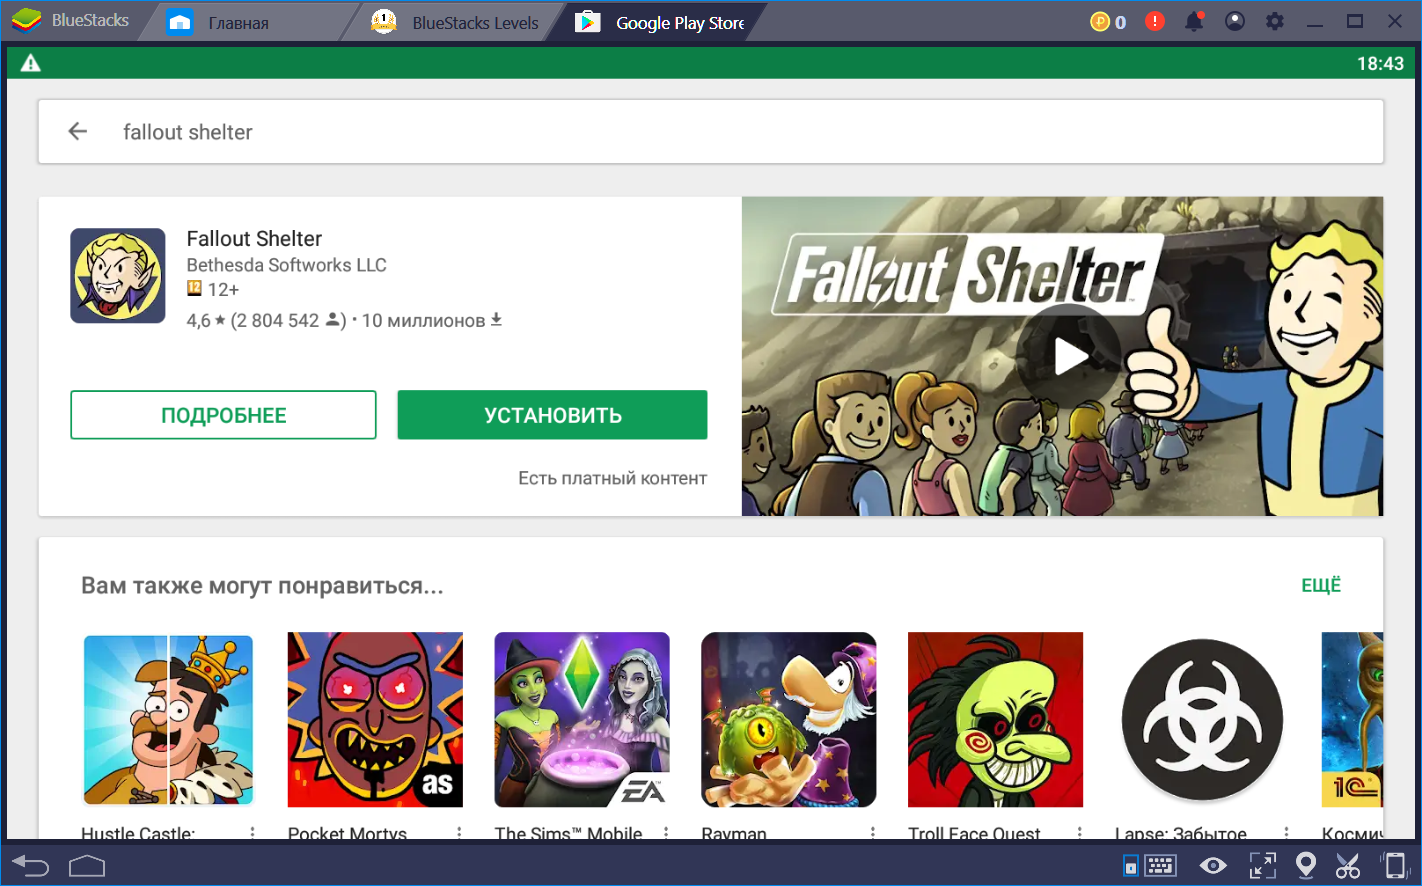1422x886 pixels.
Task: Click the red alert exclamation icon
Action: coord(1155,21)
